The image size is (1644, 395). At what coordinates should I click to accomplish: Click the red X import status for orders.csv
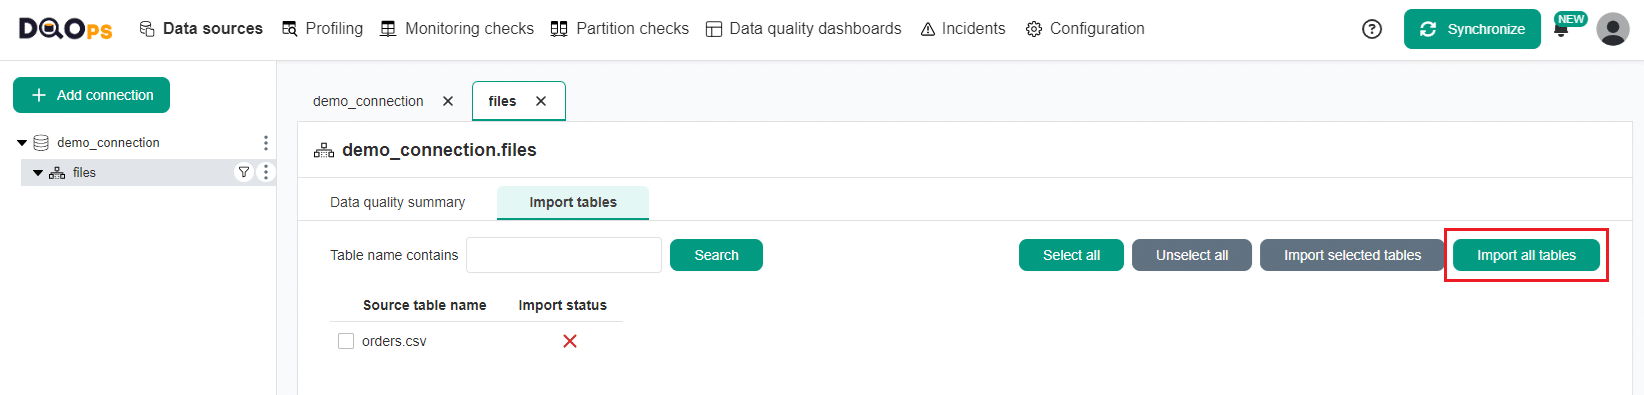tap(570, 341)
